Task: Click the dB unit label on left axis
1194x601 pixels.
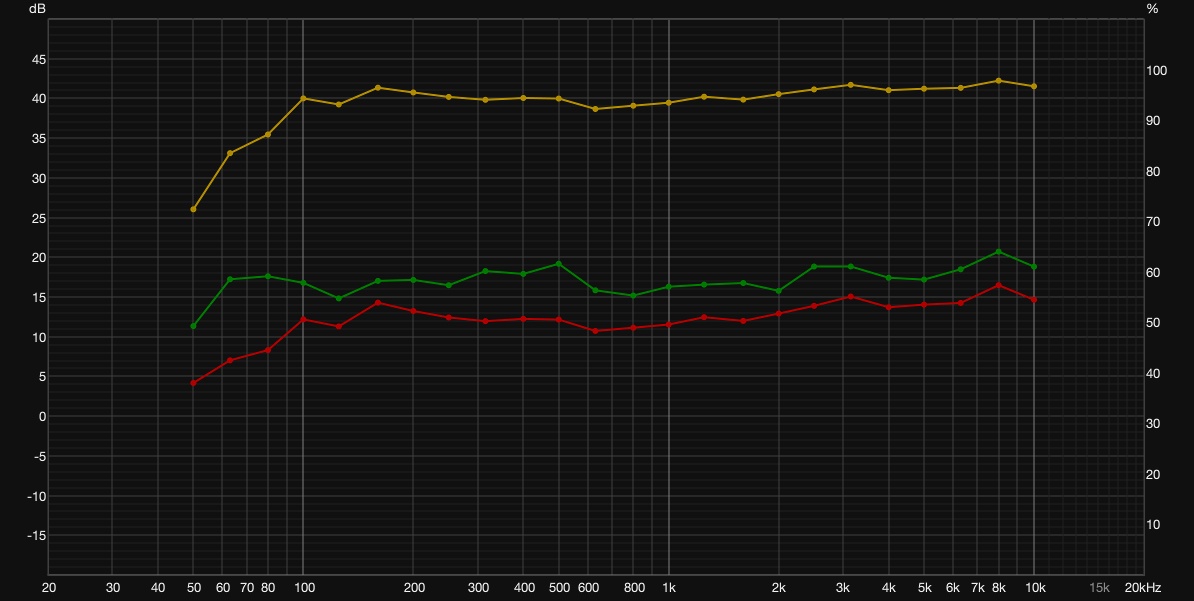Action: [x=37, y=9]
